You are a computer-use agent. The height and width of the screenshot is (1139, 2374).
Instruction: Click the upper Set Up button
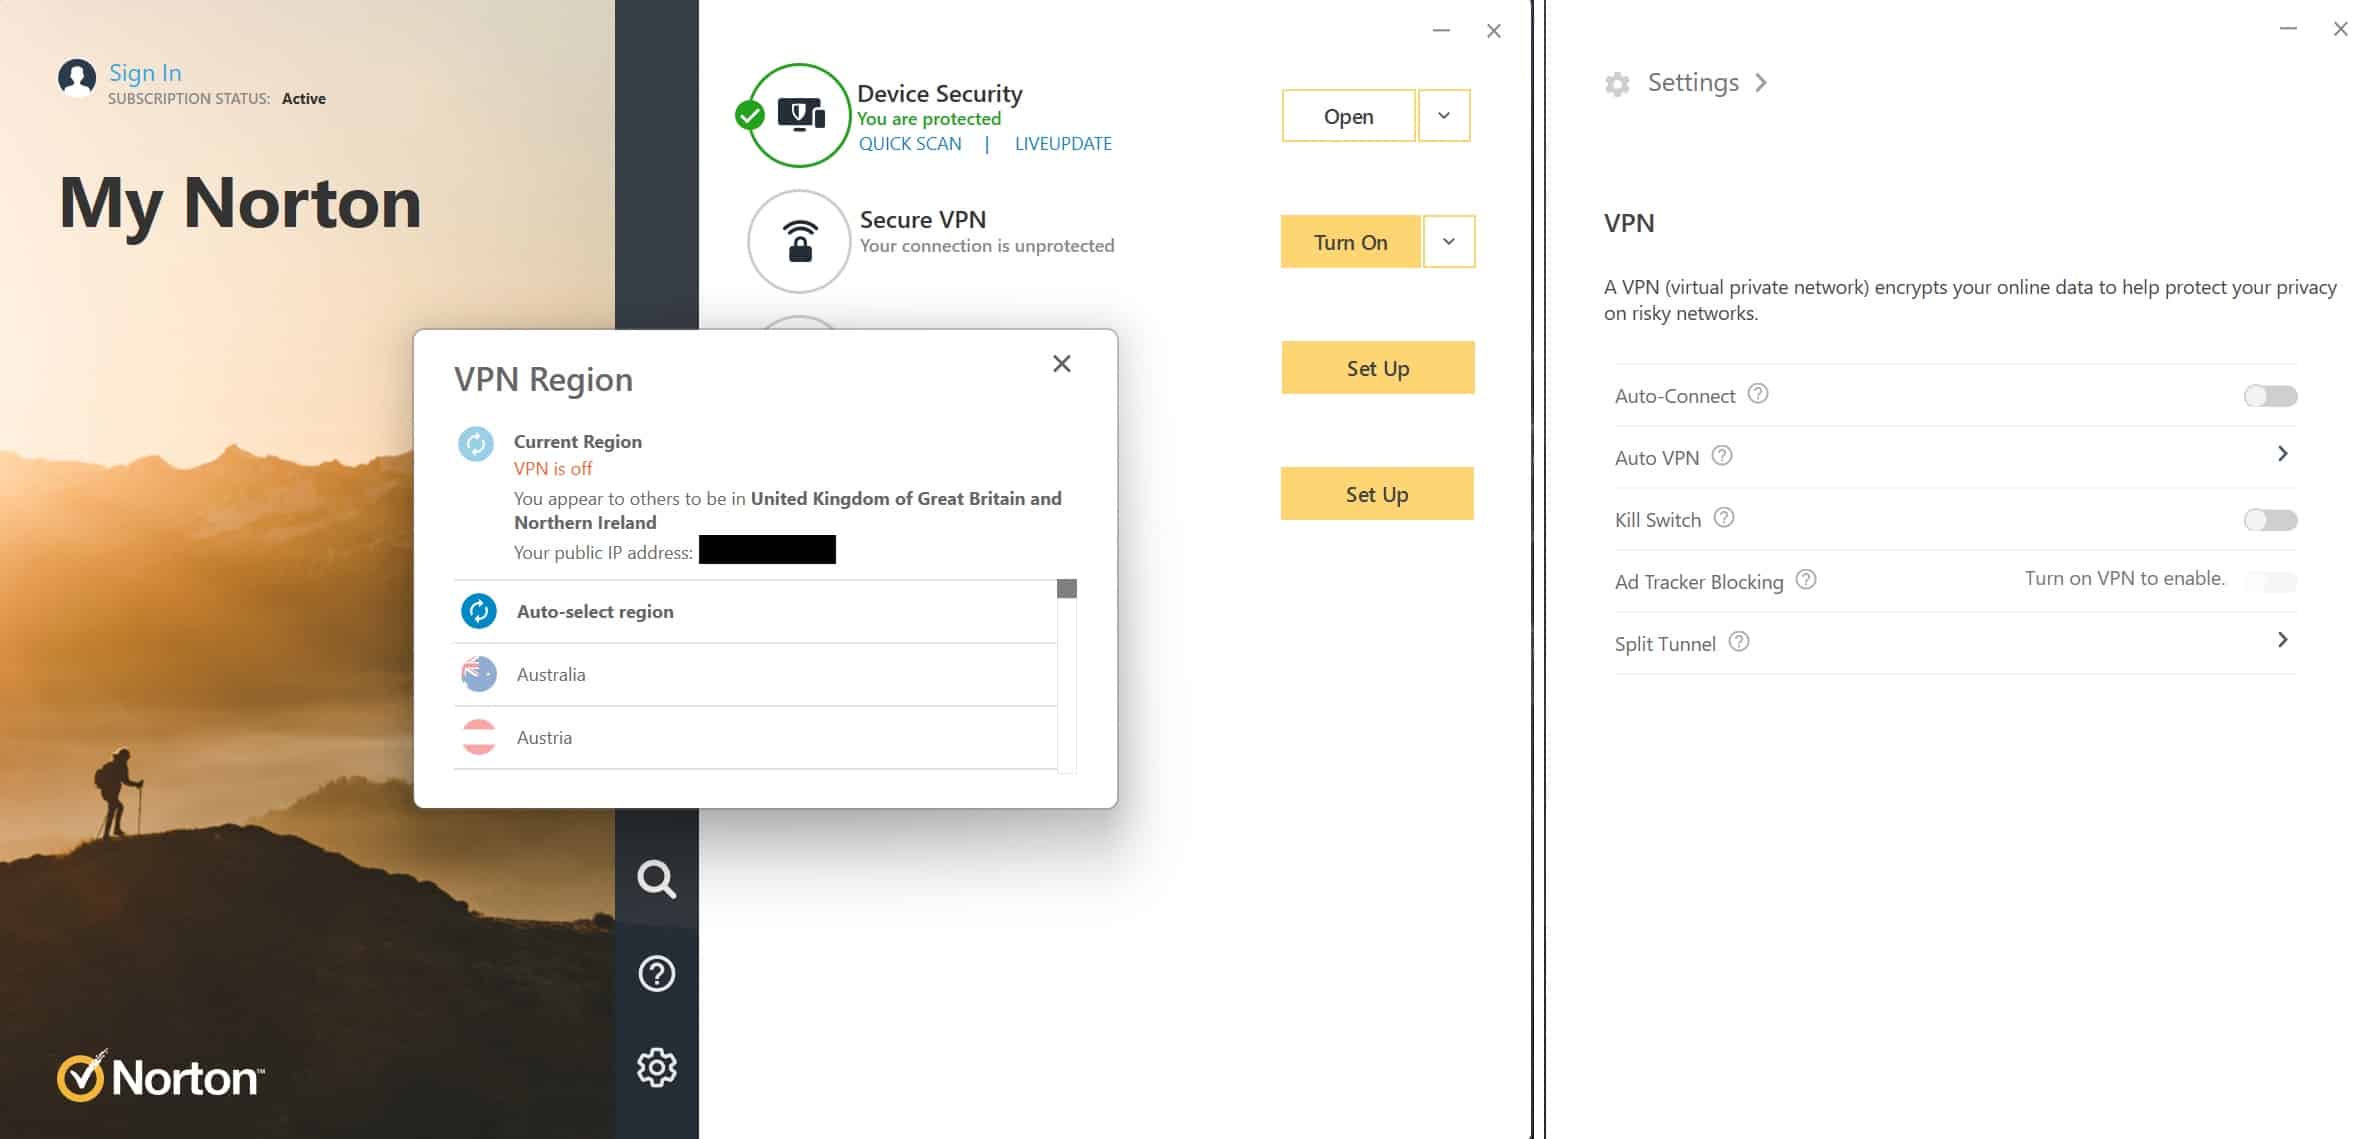[1378, 368]
